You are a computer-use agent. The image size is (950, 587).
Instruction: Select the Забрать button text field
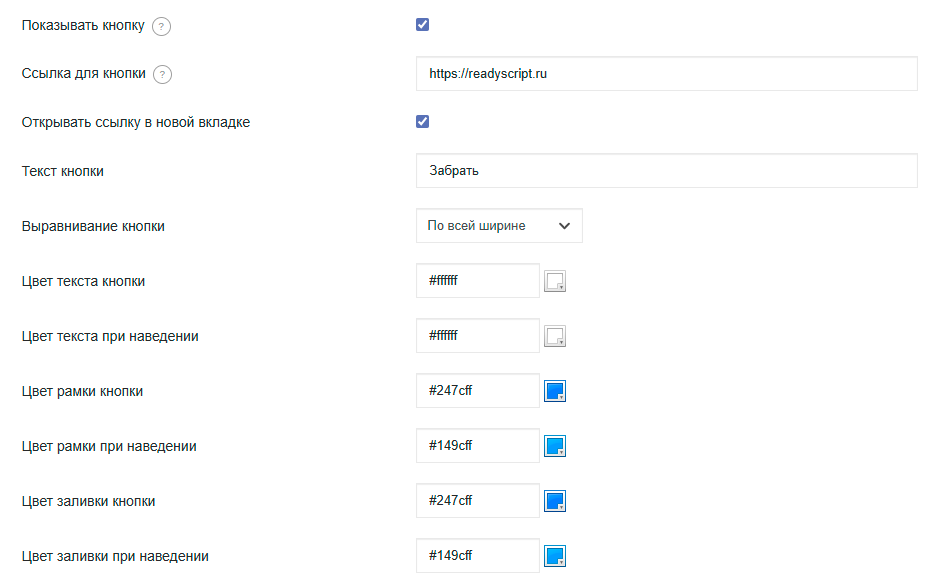click(666, 170)
